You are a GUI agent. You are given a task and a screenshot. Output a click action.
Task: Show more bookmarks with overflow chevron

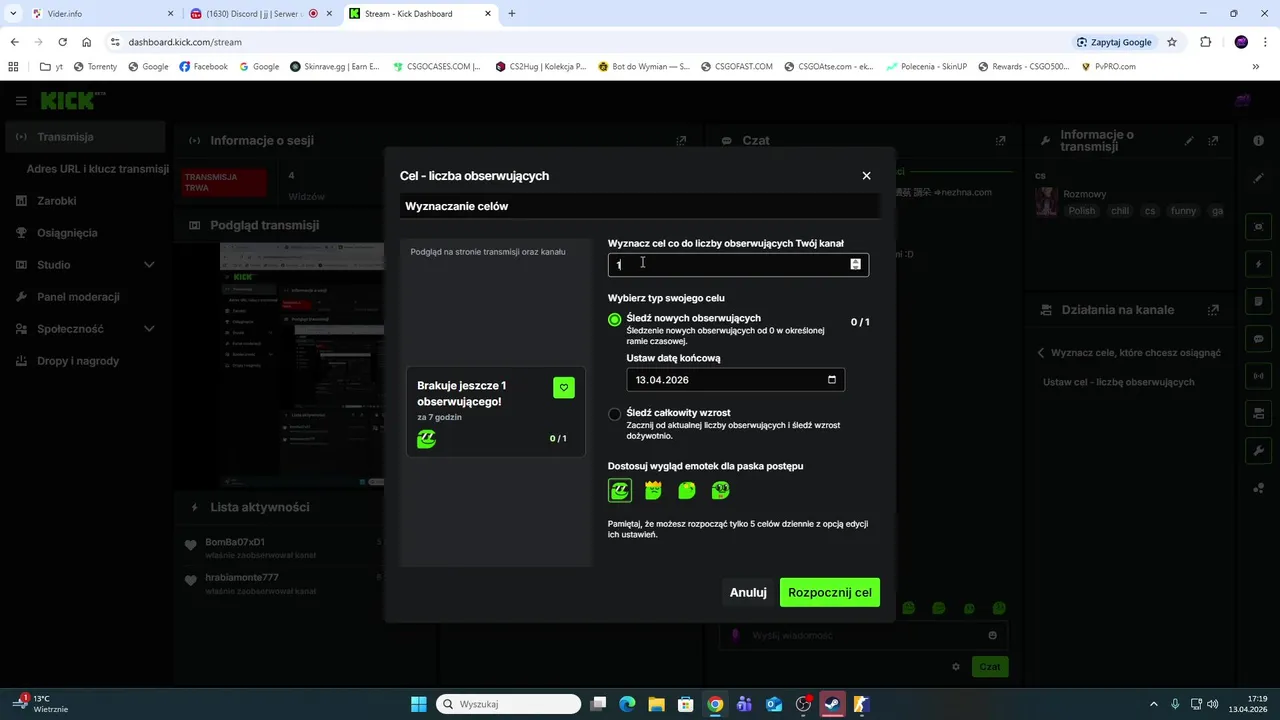(1256, 67)
